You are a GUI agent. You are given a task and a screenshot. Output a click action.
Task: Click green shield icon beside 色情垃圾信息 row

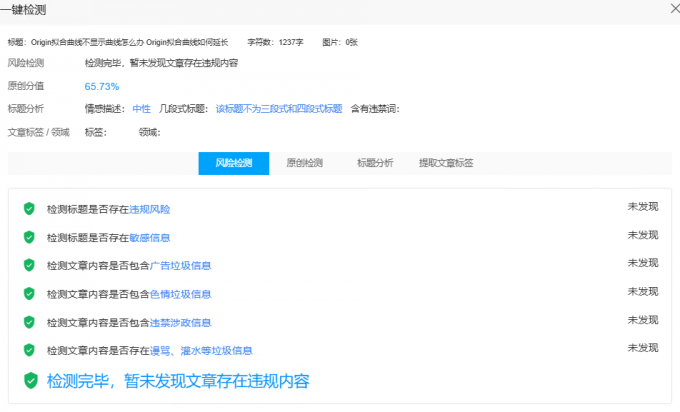(29, 294)
